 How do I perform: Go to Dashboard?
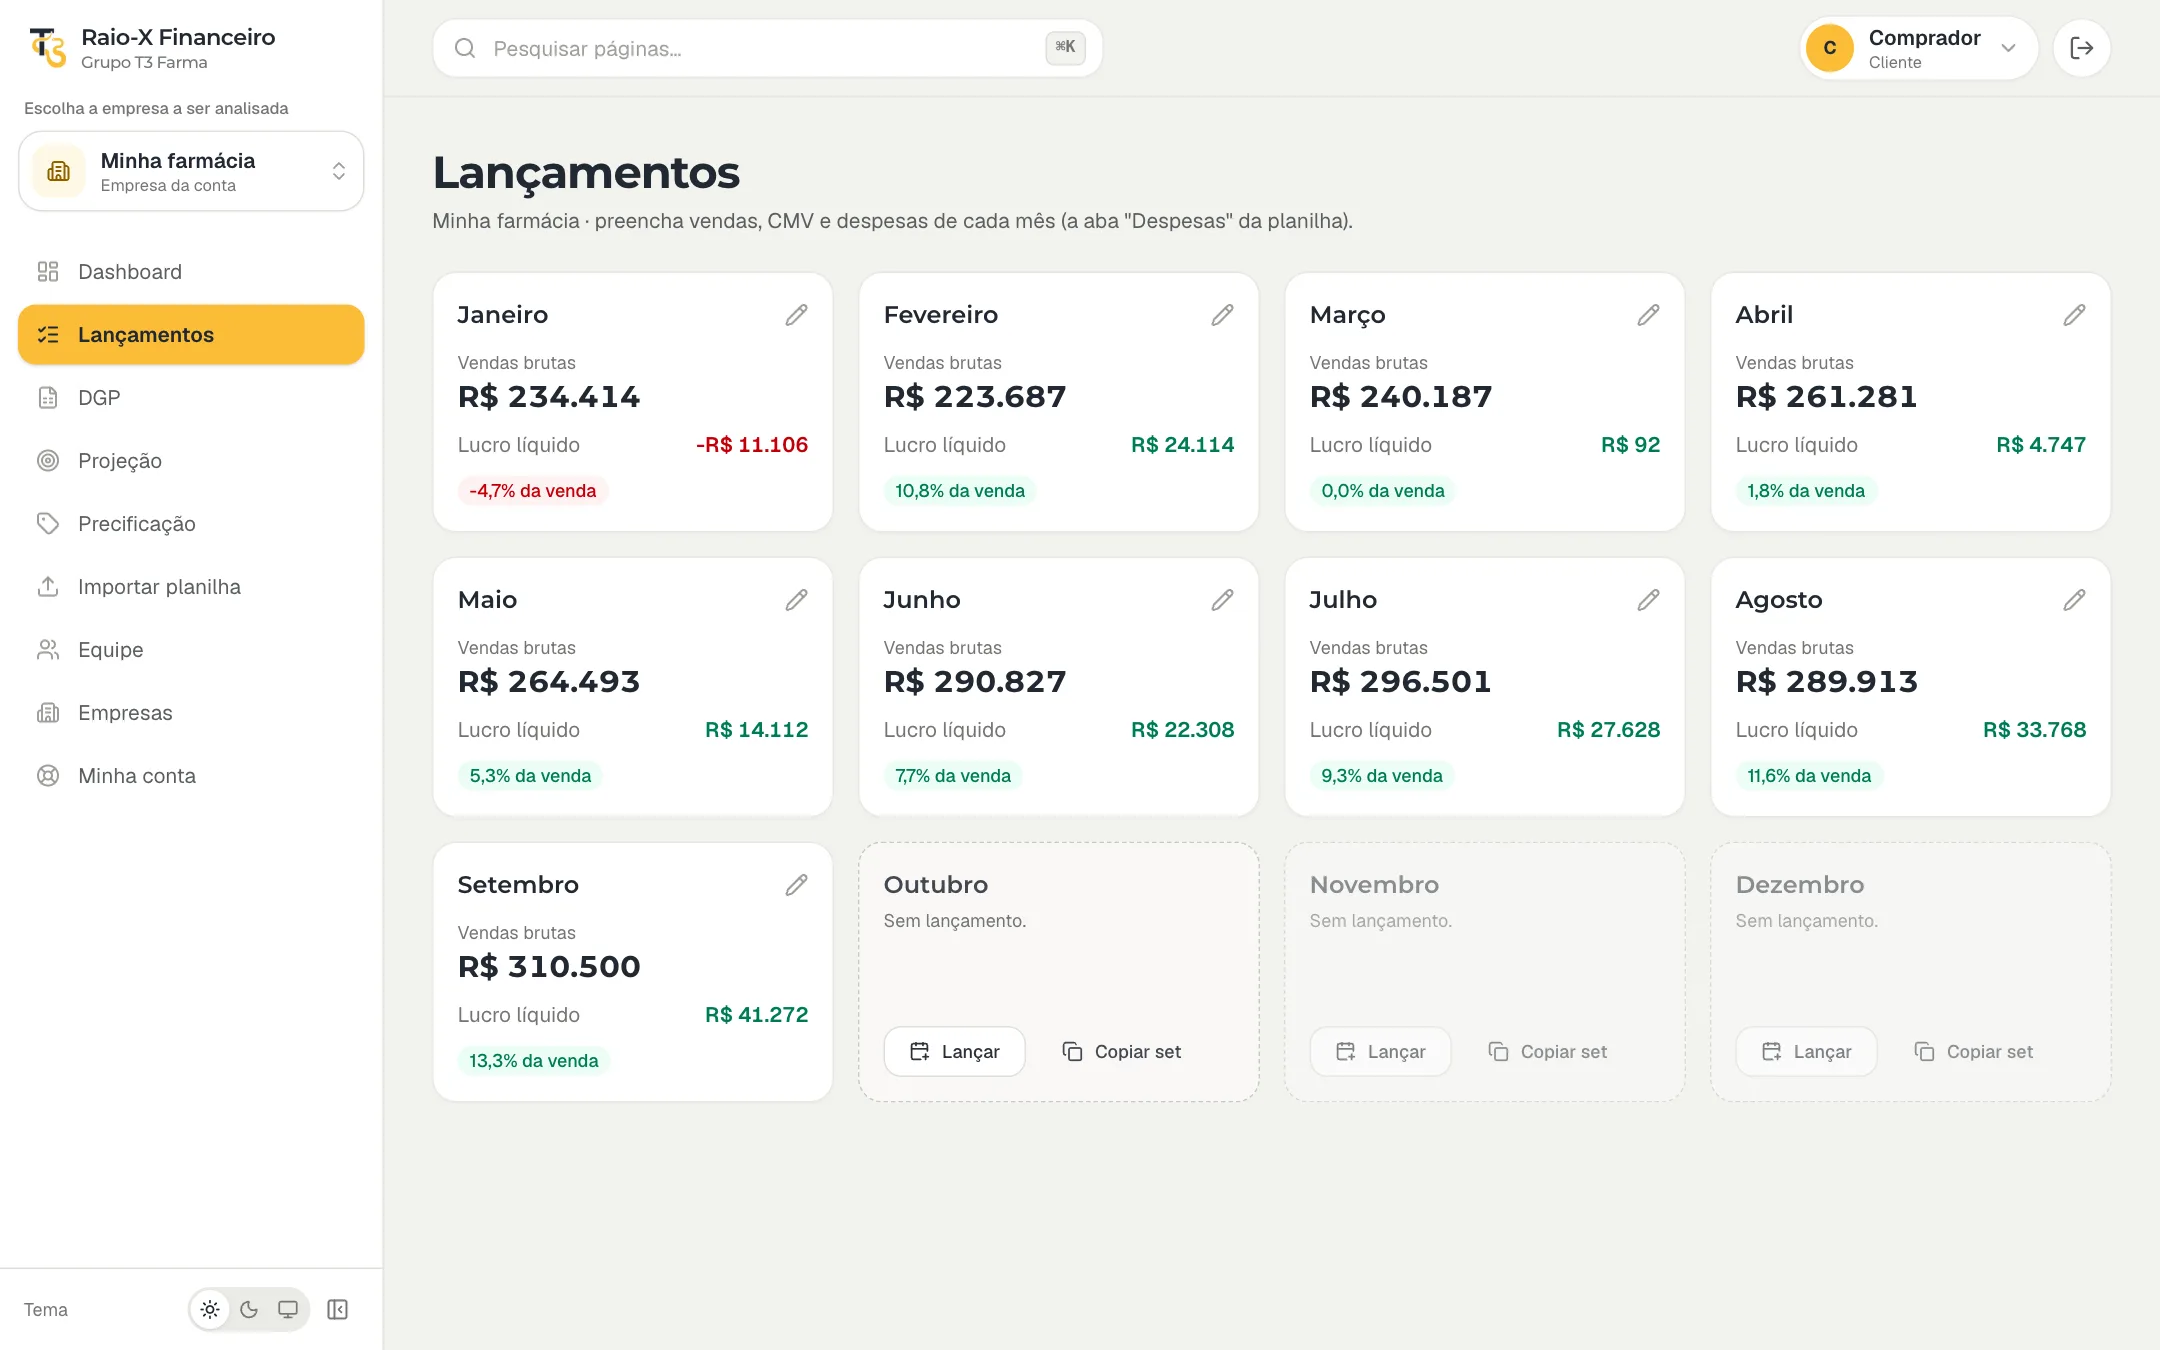(x=191, y=272)
